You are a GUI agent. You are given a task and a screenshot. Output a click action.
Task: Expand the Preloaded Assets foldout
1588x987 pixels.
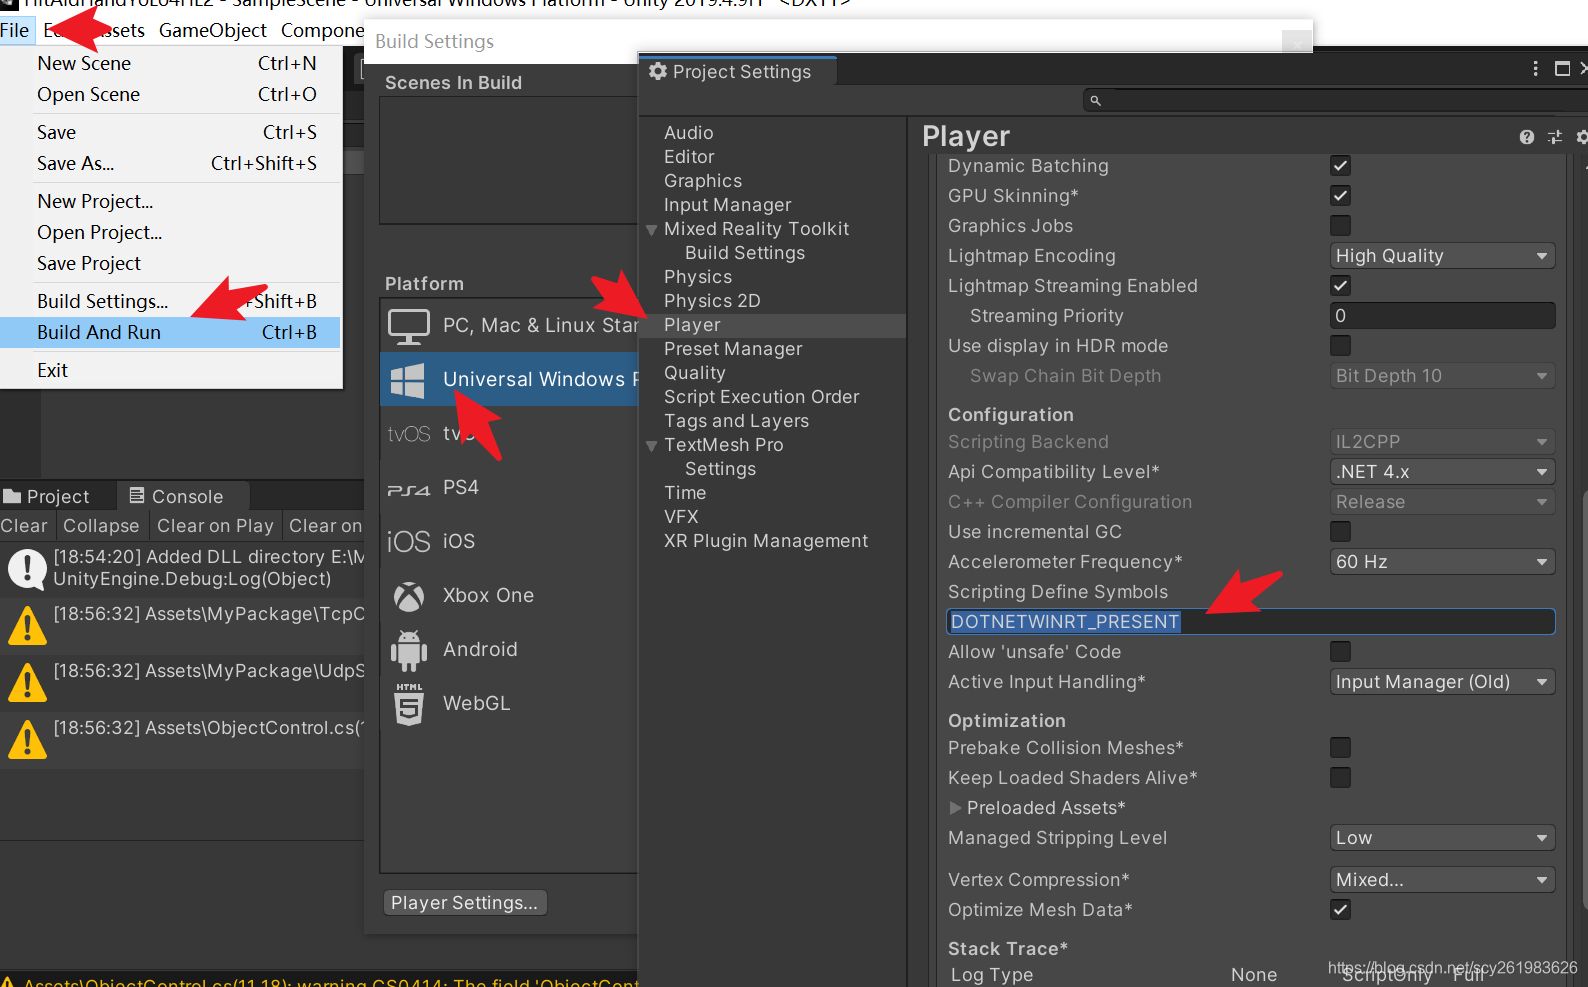(955, 808)
